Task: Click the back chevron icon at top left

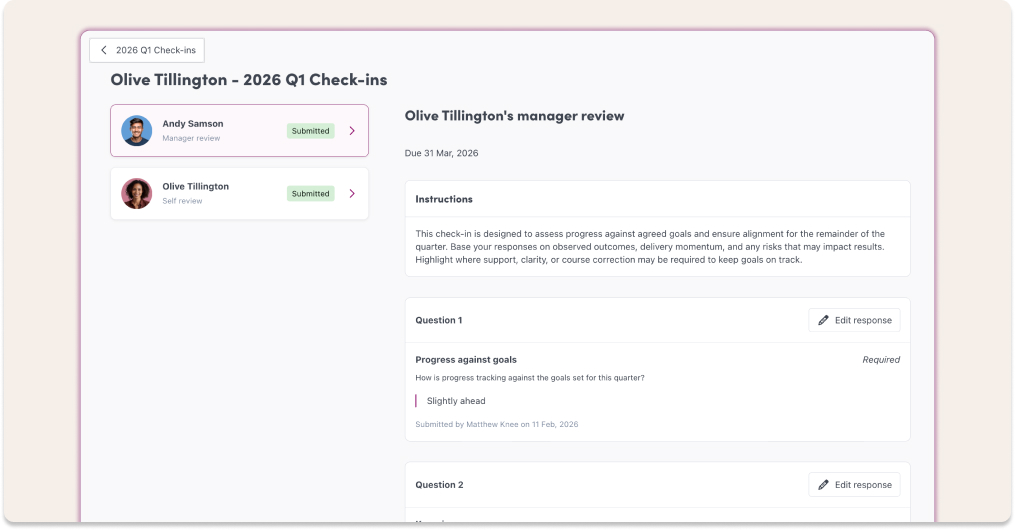Action: (x=104, y=50)
